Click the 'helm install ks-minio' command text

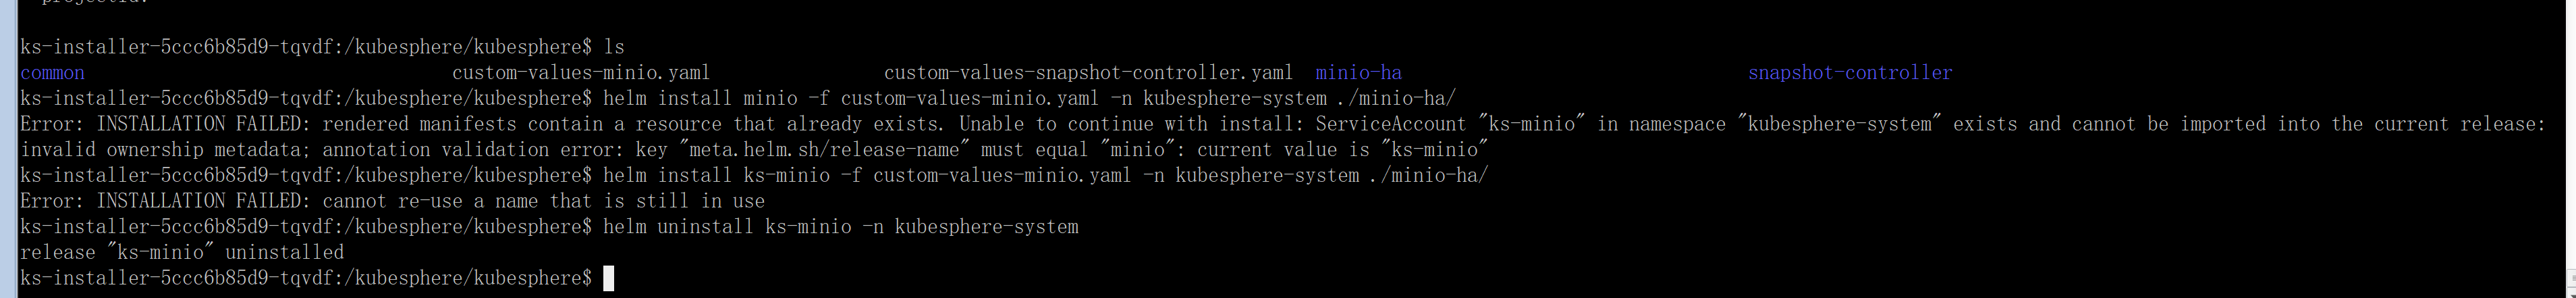pyautogui.click(x=716, y=175)
